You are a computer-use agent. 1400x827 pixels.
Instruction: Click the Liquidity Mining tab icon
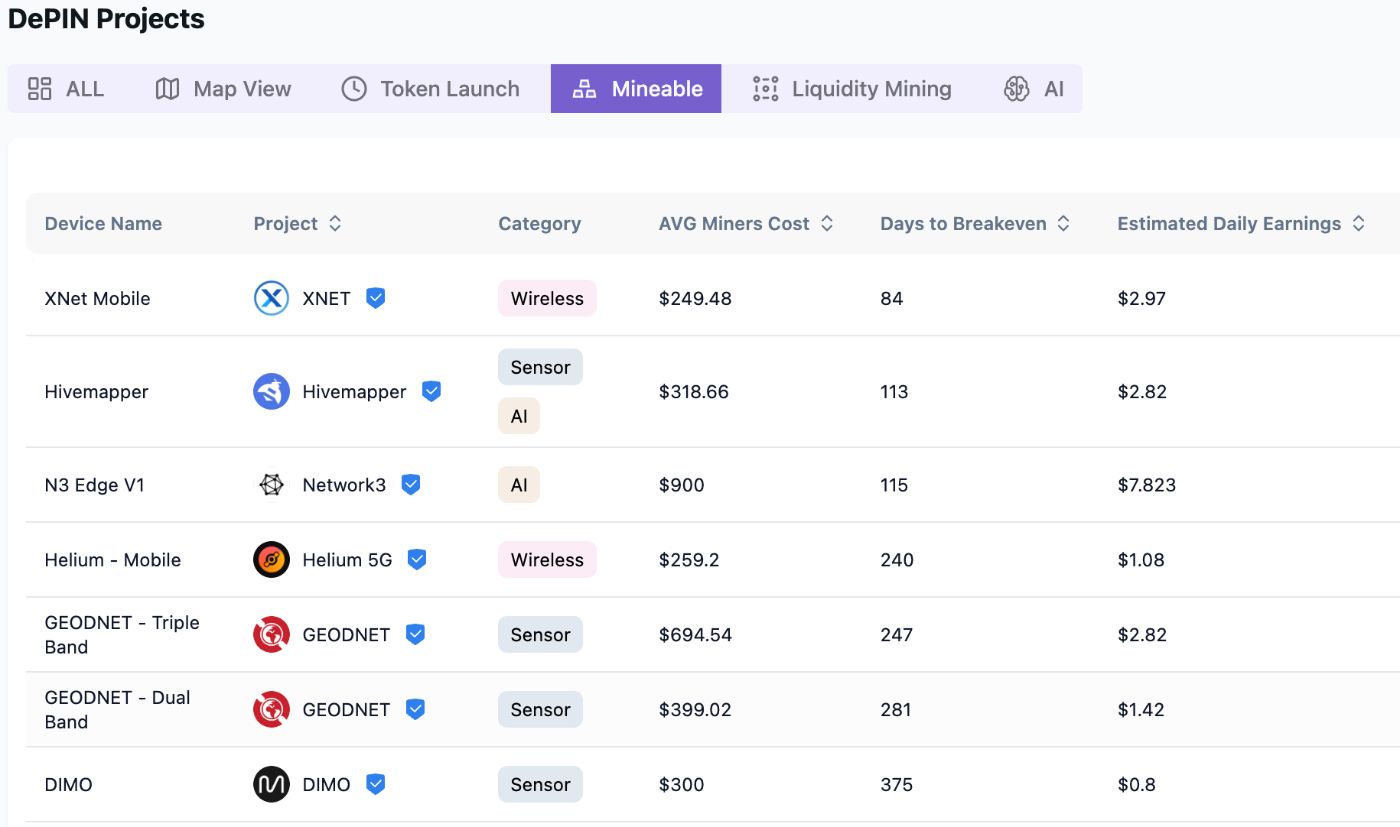point(765,89)
